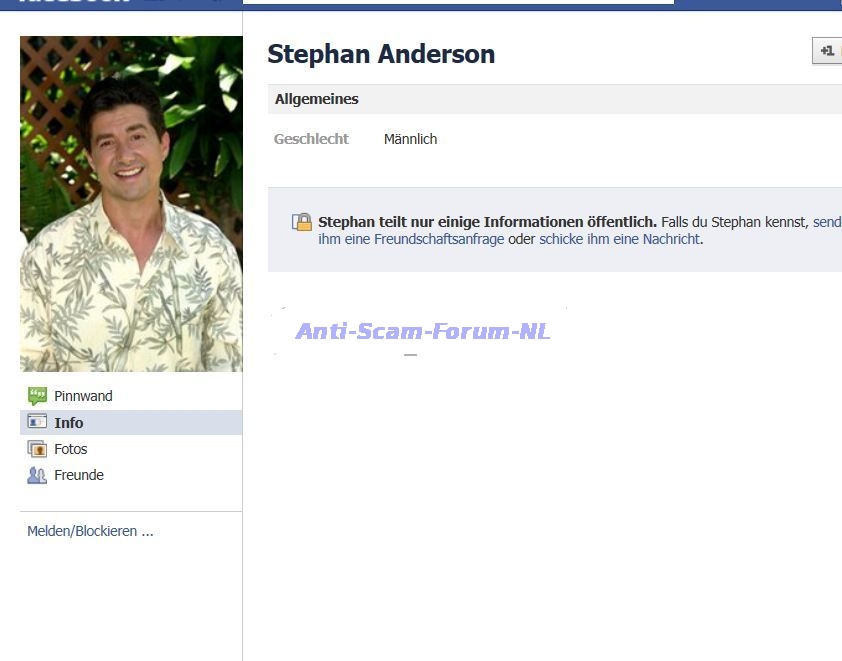Screen dimensions: 842x661
Task: Click the Pinnwand speech bubble icon
Action: (37, 396)
